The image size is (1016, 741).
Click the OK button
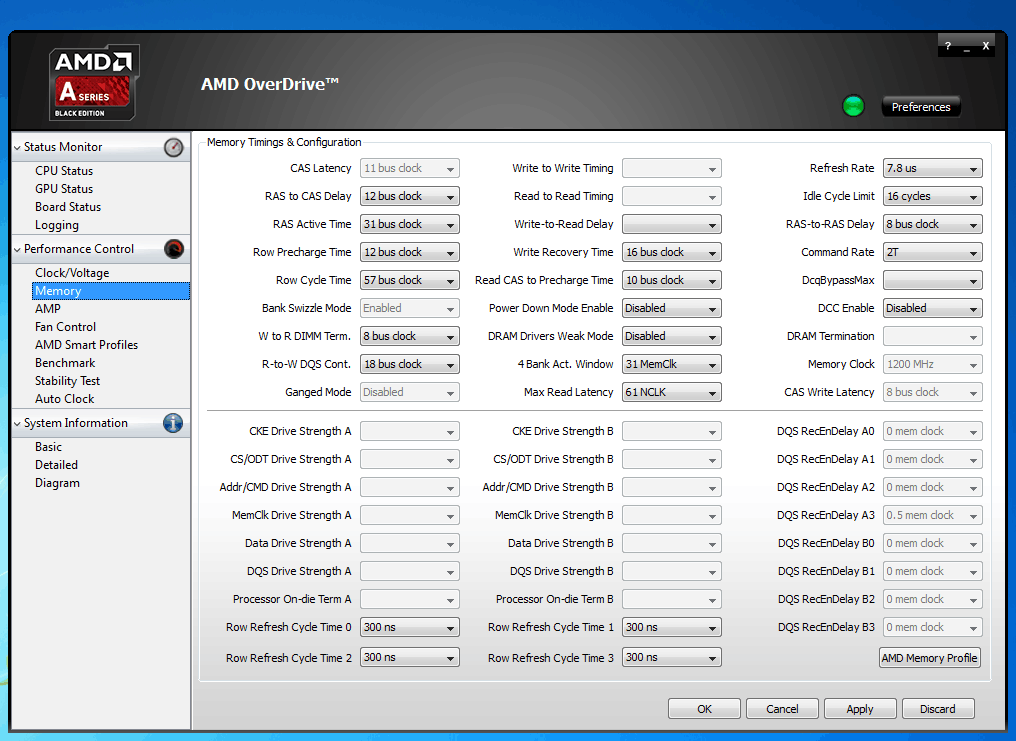pyautogui.click(x=704, y=709)
